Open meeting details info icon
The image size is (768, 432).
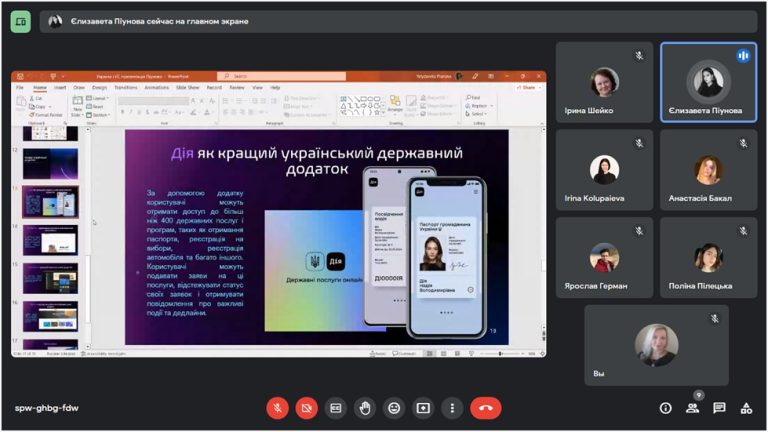point(665,408)
